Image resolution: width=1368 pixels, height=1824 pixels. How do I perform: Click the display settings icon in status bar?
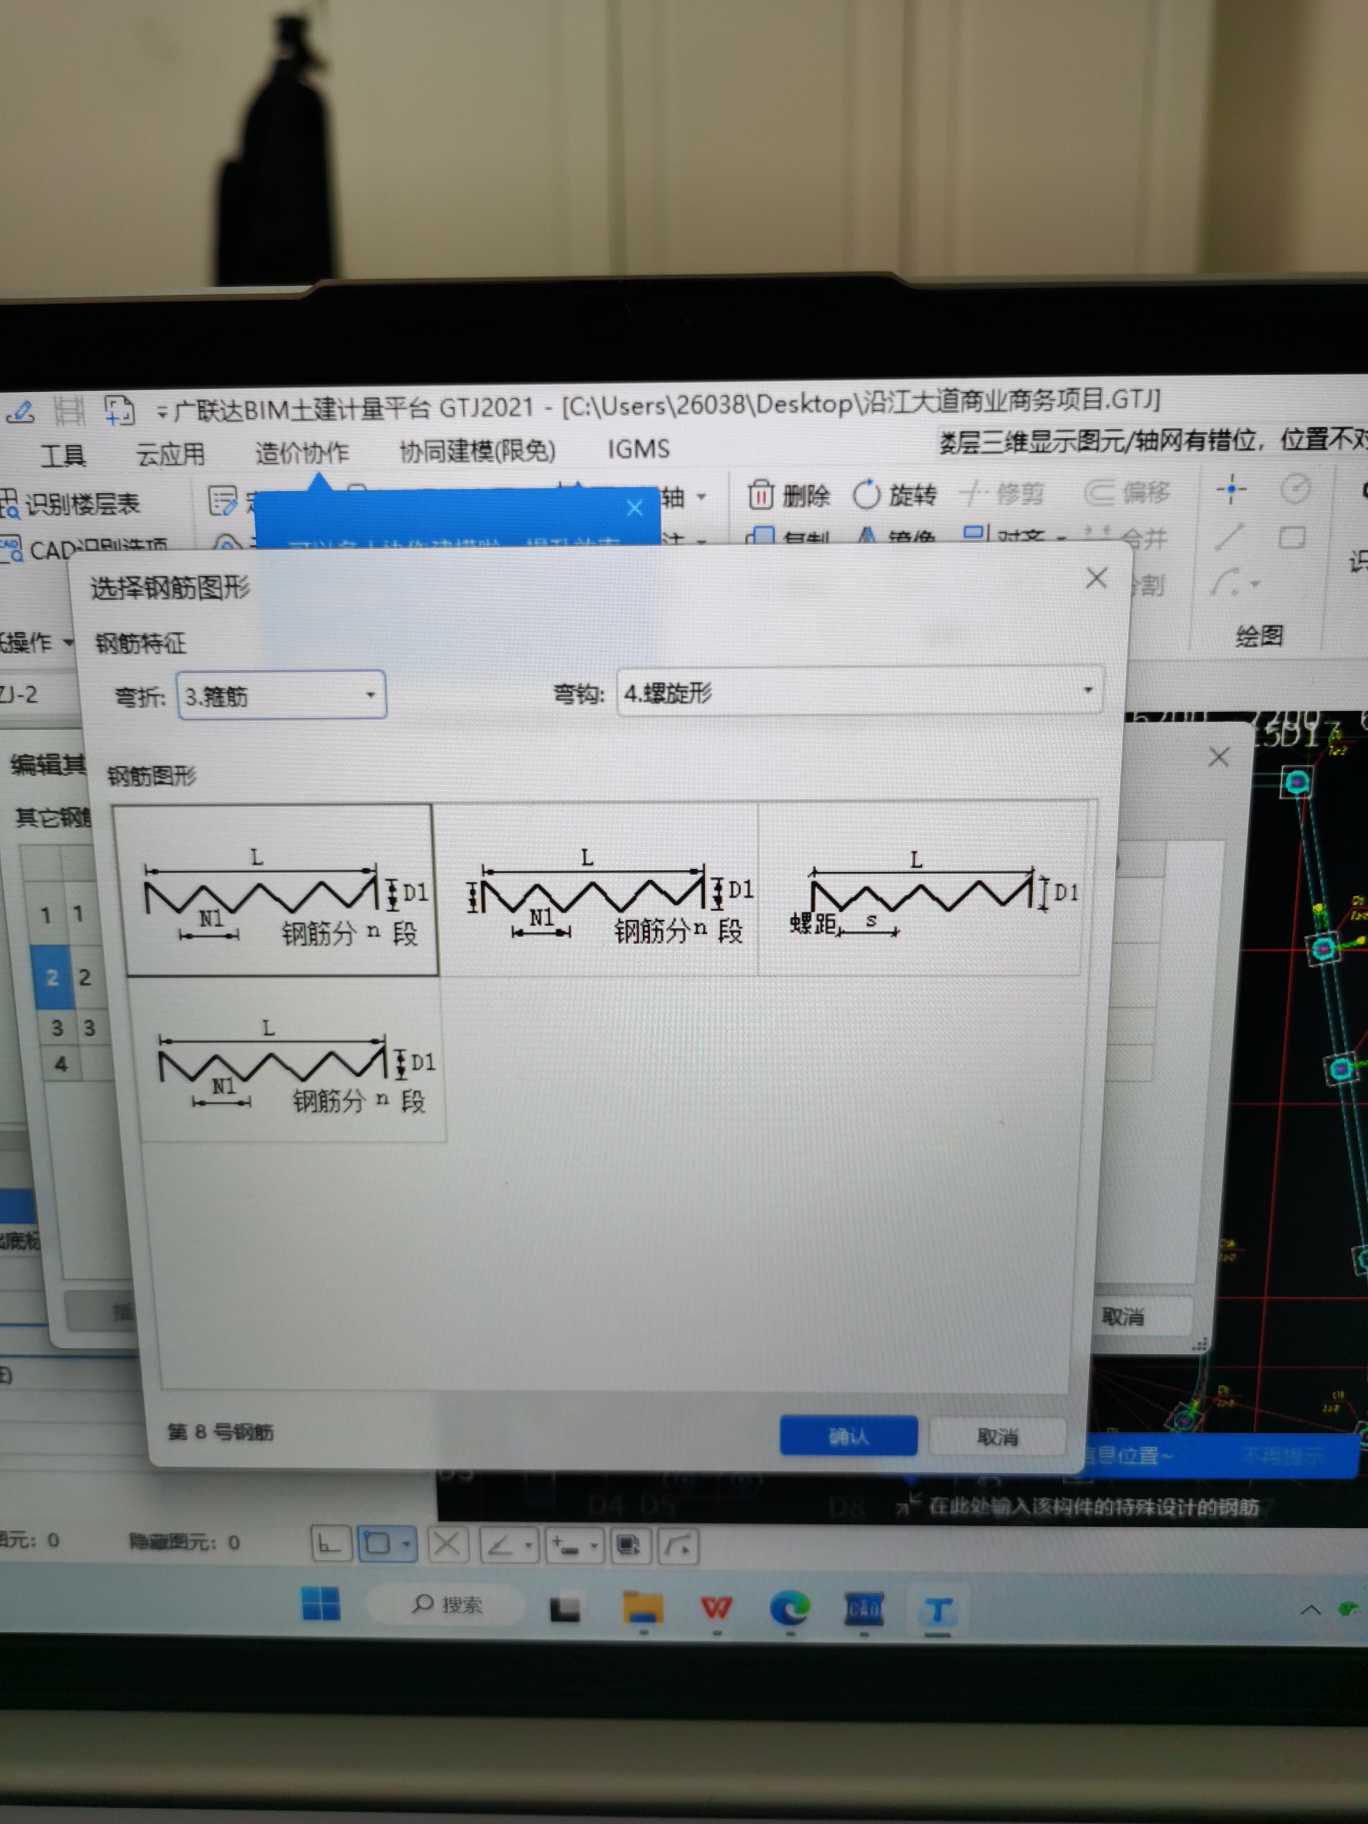point(628,1547)
